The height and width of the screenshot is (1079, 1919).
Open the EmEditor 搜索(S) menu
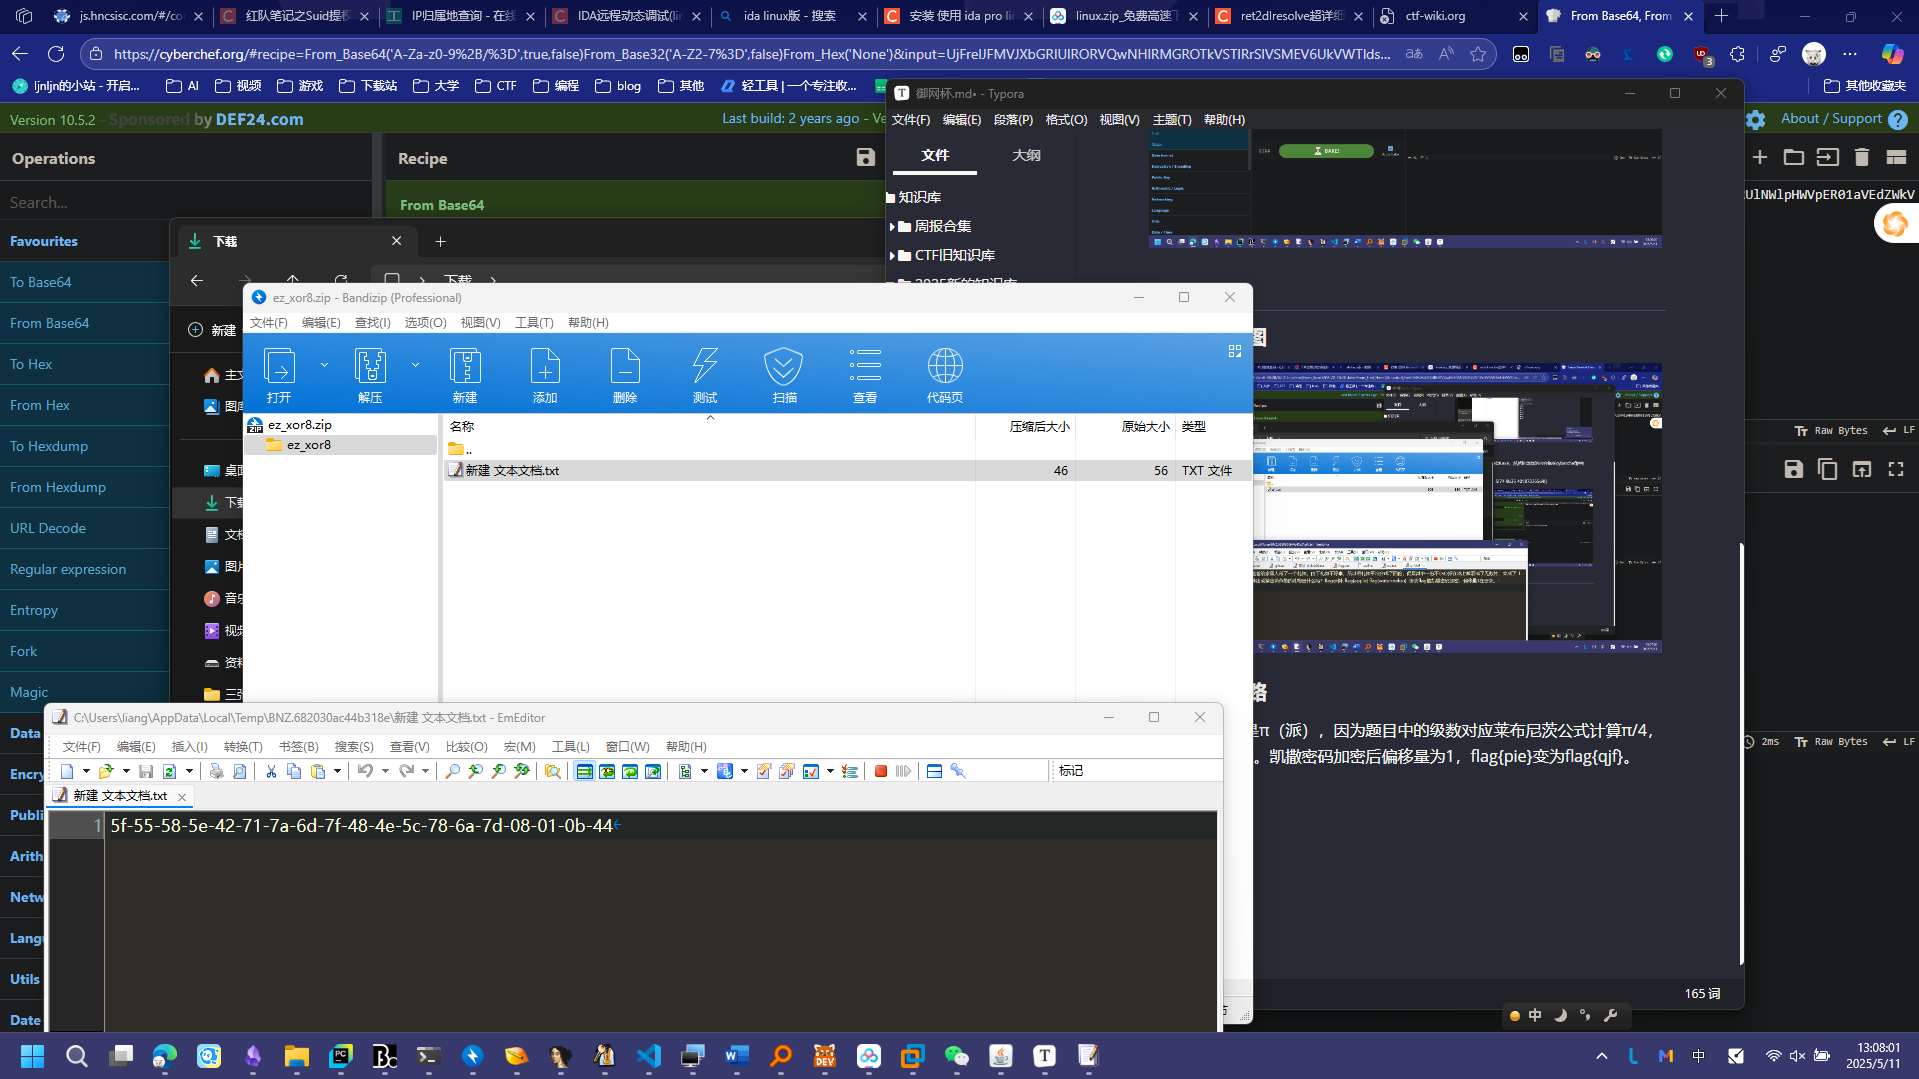354,747
